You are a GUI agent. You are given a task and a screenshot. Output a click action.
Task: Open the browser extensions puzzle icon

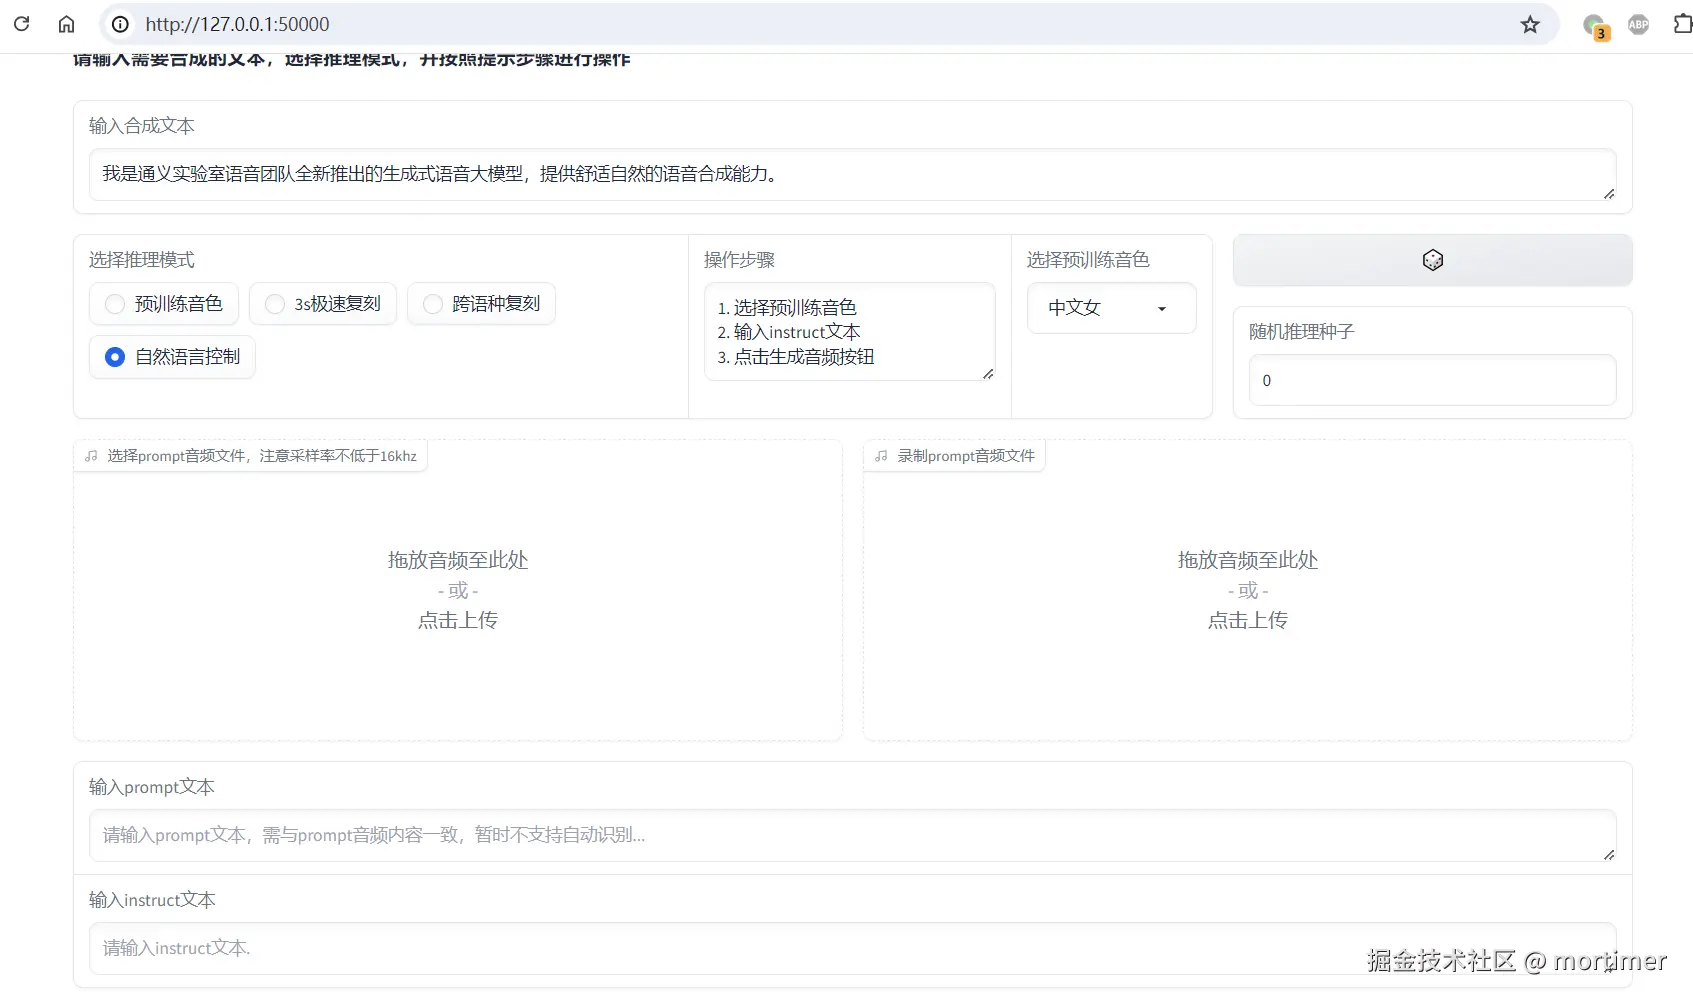pos(1682,24)
